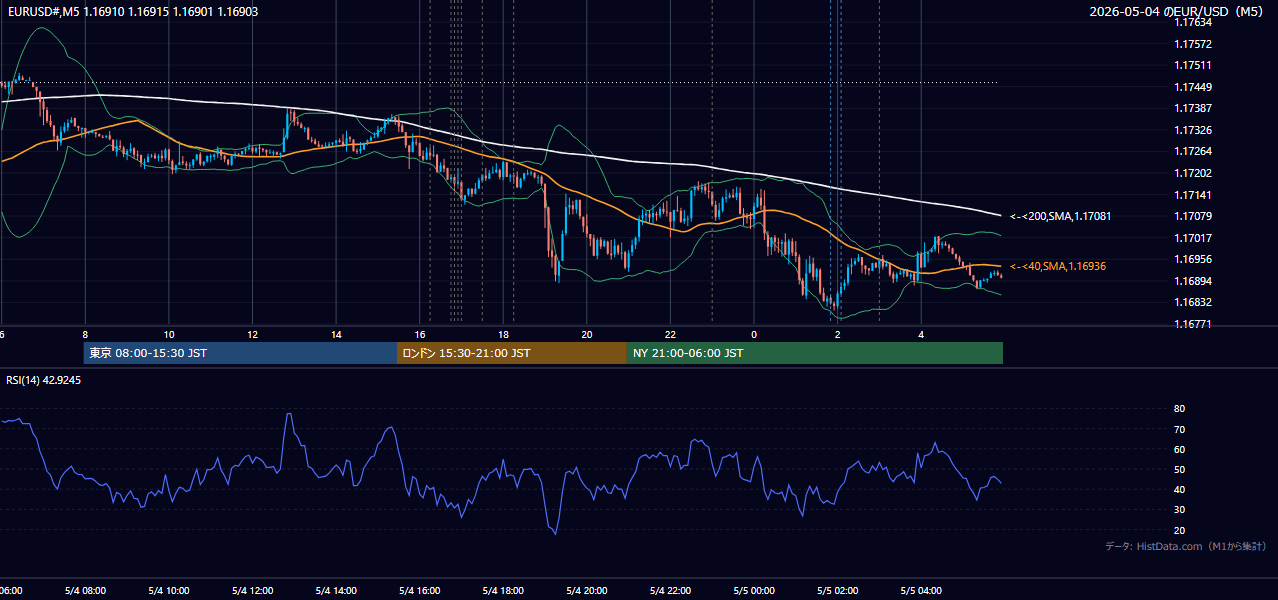
Task: Click price axis value 1.17511
Action: click(x=1191, y=65)
